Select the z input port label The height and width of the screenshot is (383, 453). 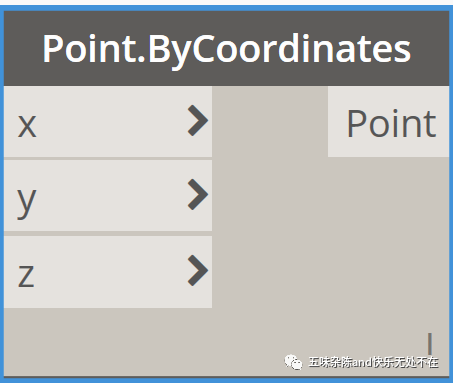[x=26, y=275]
